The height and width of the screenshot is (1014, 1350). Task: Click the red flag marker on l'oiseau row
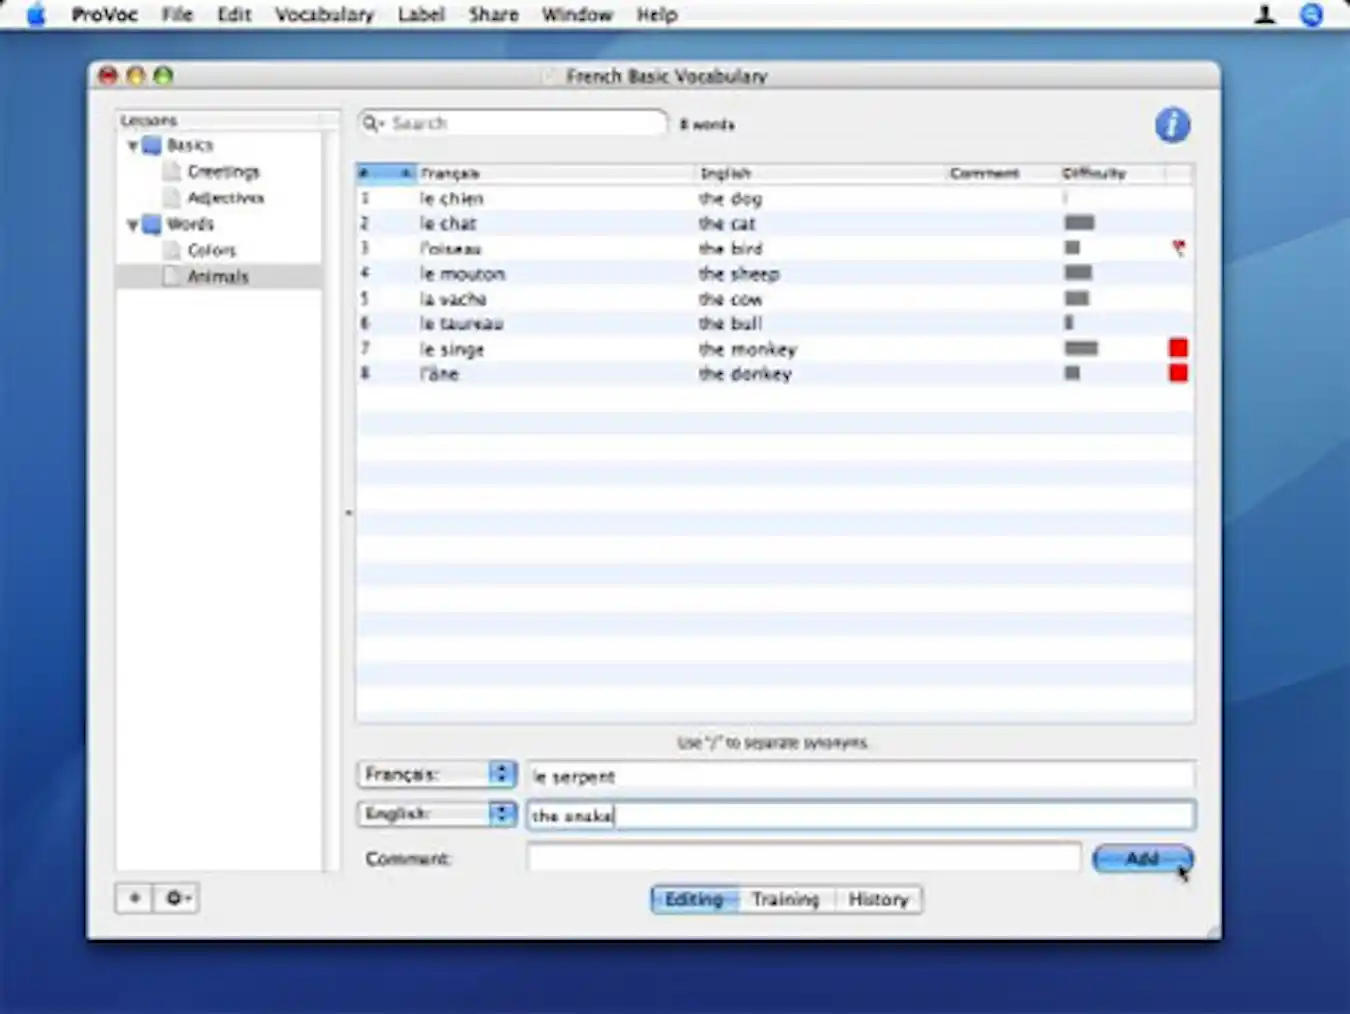pyautogui.click(x=1179, y=248)
